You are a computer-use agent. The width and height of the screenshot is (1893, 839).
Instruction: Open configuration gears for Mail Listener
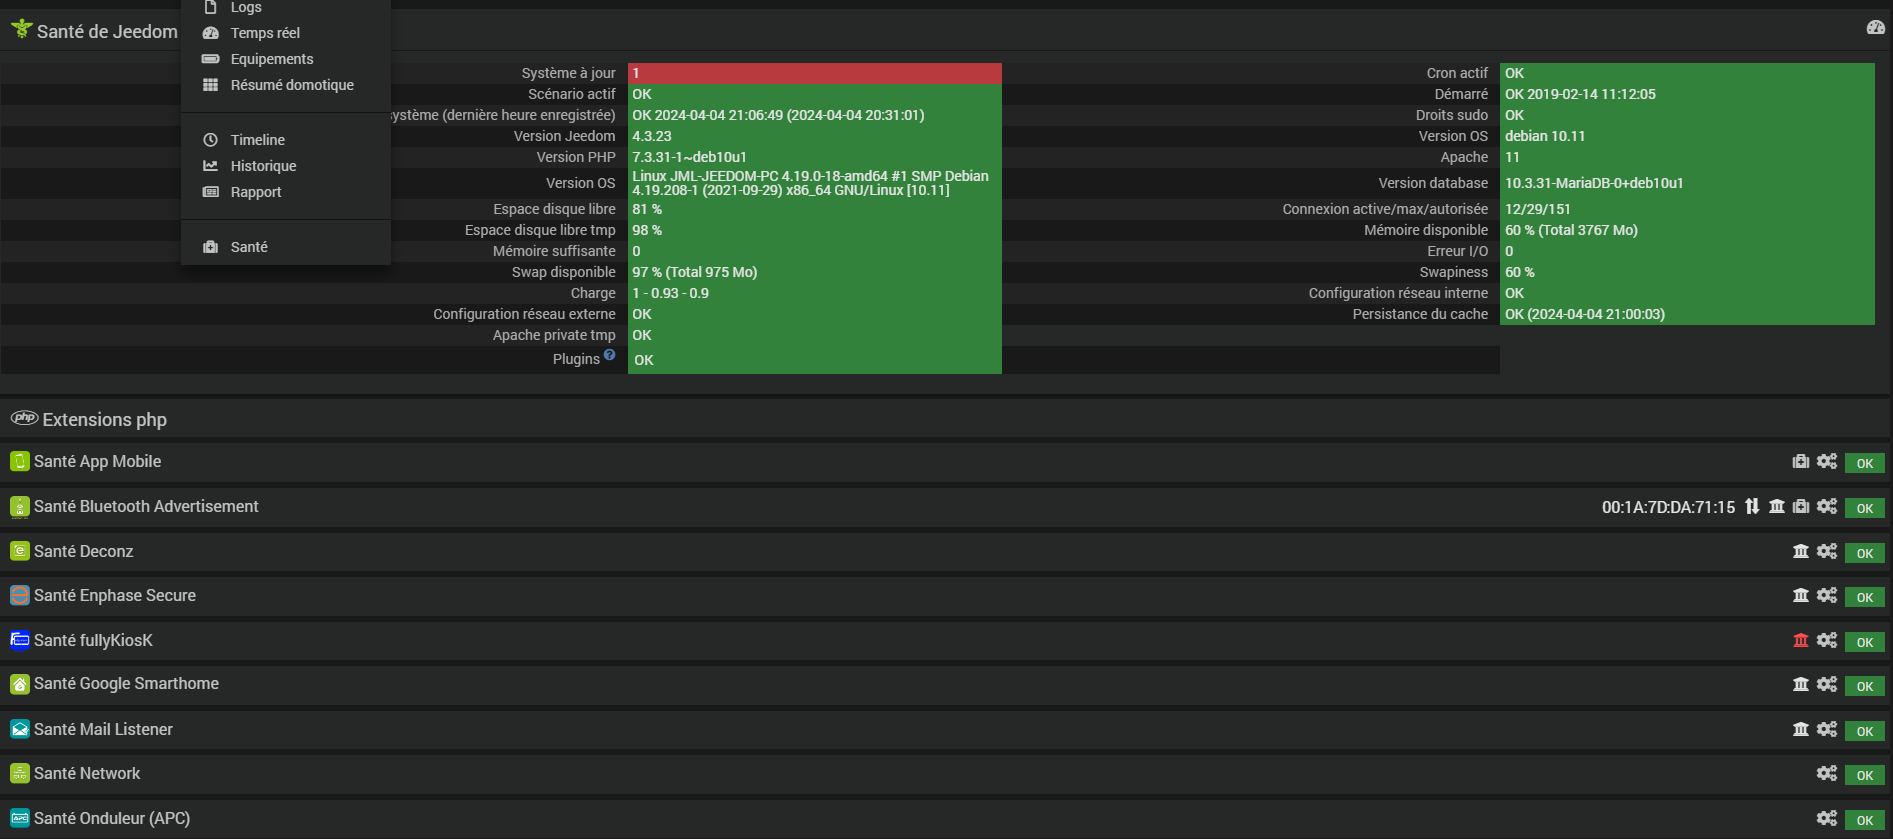pos(1827,729)
